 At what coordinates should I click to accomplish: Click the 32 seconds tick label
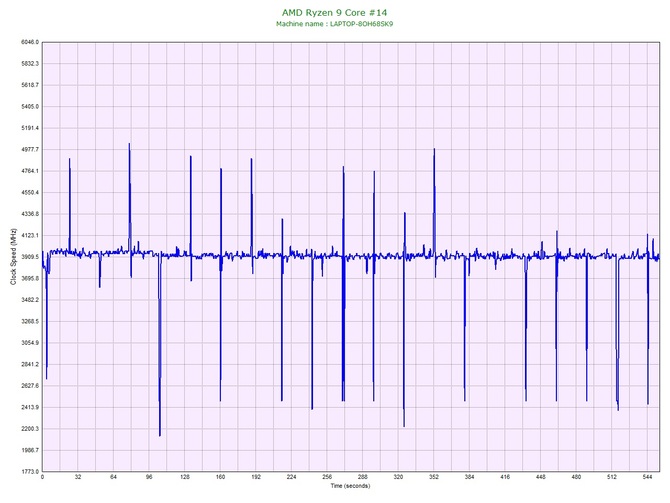[x=78, y=477]
